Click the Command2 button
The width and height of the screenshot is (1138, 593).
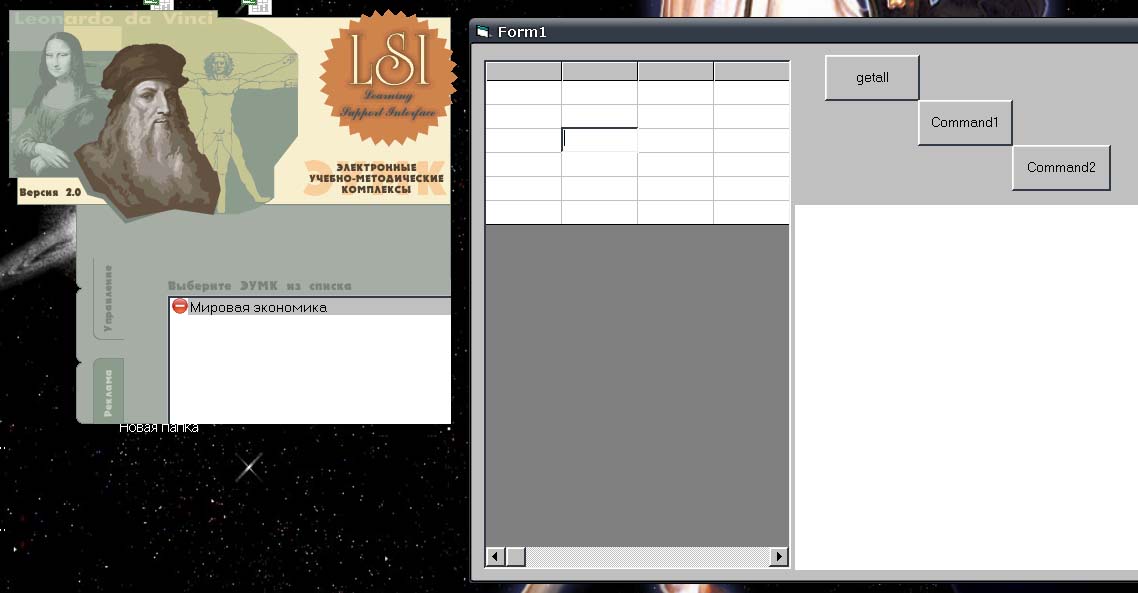(1061, 168)
